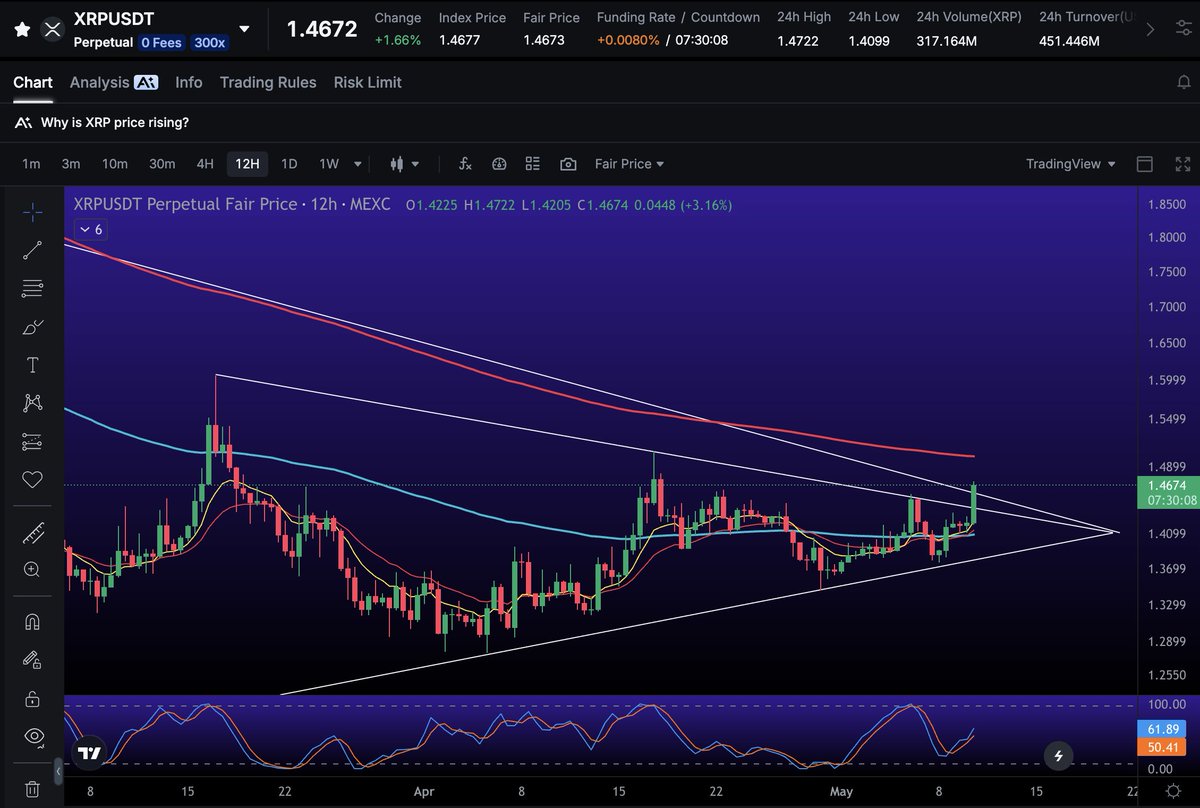Open chart settings gear at bottom right

coord(1174,790)
